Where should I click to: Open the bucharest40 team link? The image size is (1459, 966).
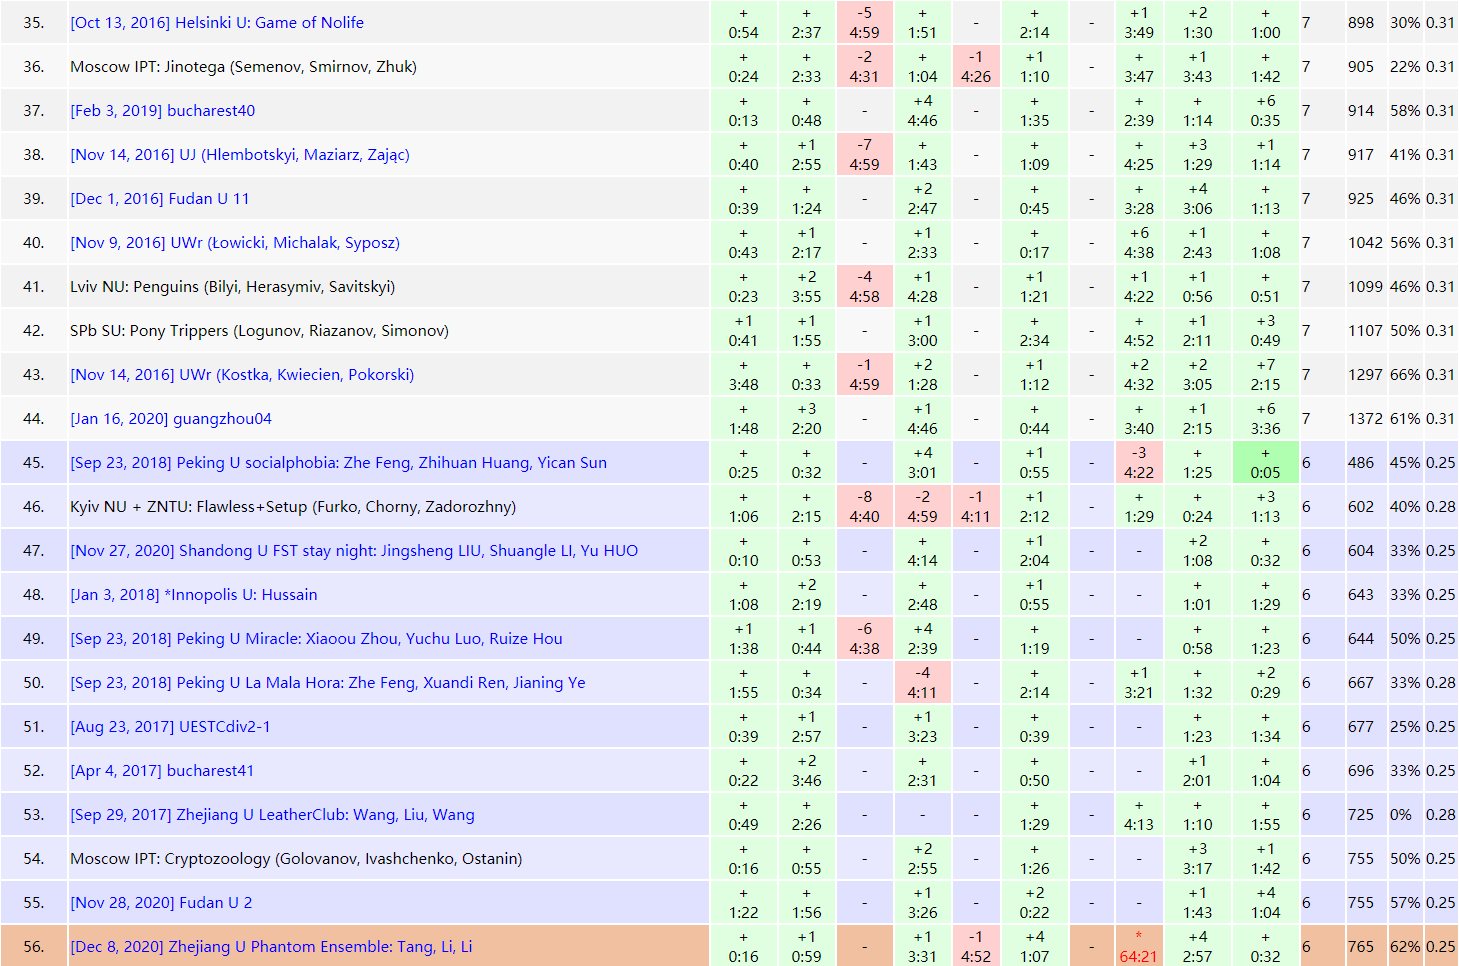(162, 111)
